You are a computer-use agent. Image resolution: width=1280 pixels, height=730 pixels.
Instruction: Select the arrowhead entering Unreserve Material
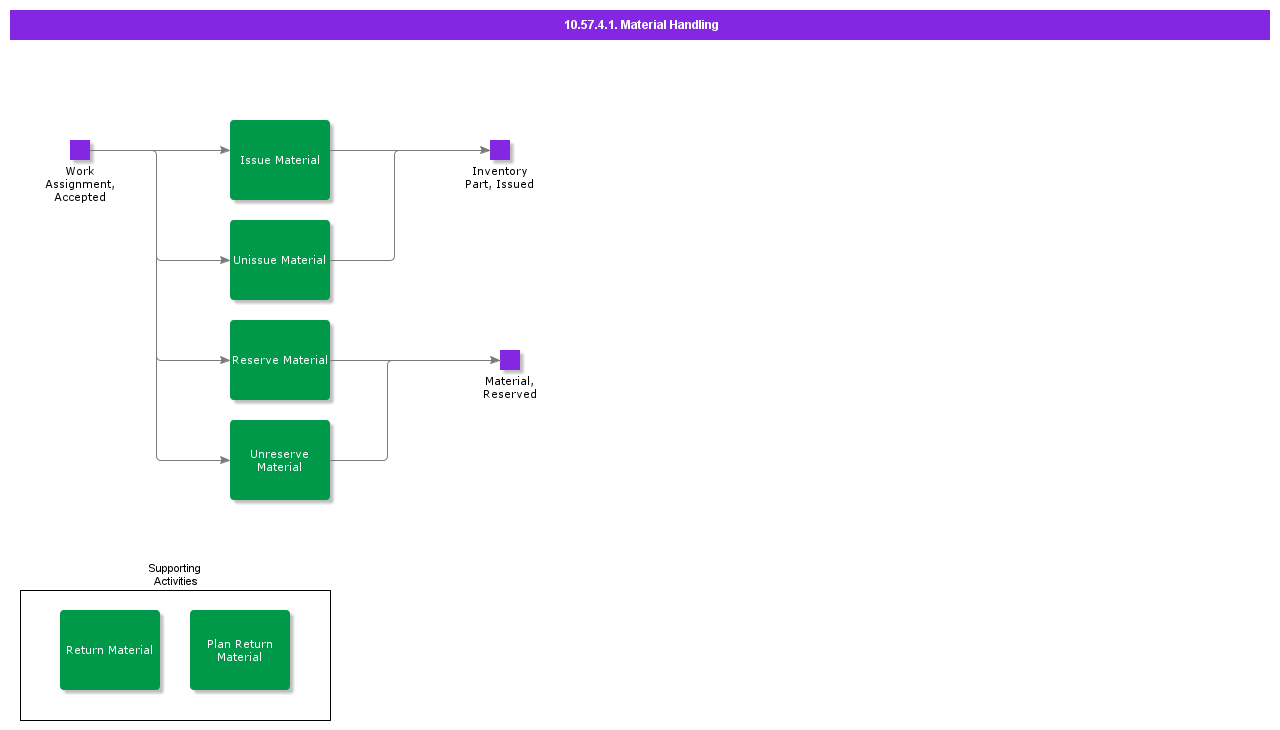point(225,461)
